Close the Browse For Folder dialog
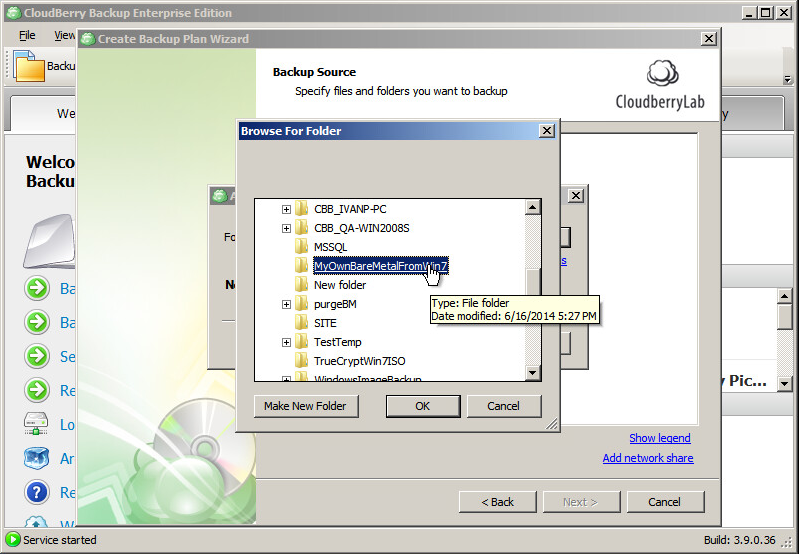 pyautogui.click(x=547, y=131)
